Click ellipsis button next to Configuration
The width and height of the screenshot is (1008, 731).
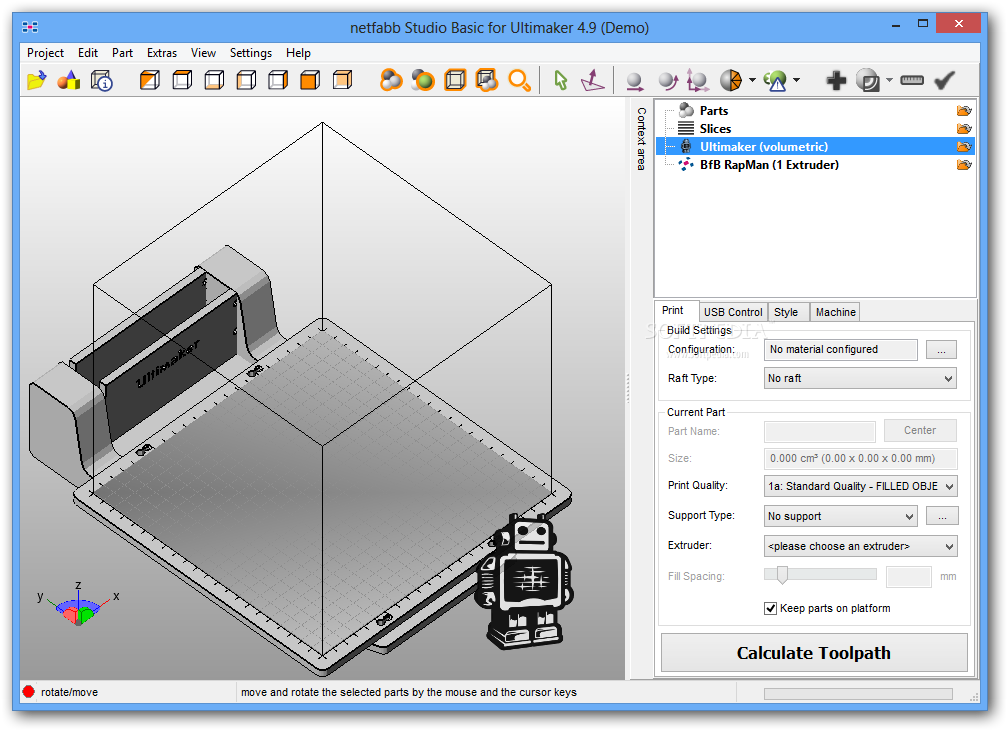(x=941, y=349)
